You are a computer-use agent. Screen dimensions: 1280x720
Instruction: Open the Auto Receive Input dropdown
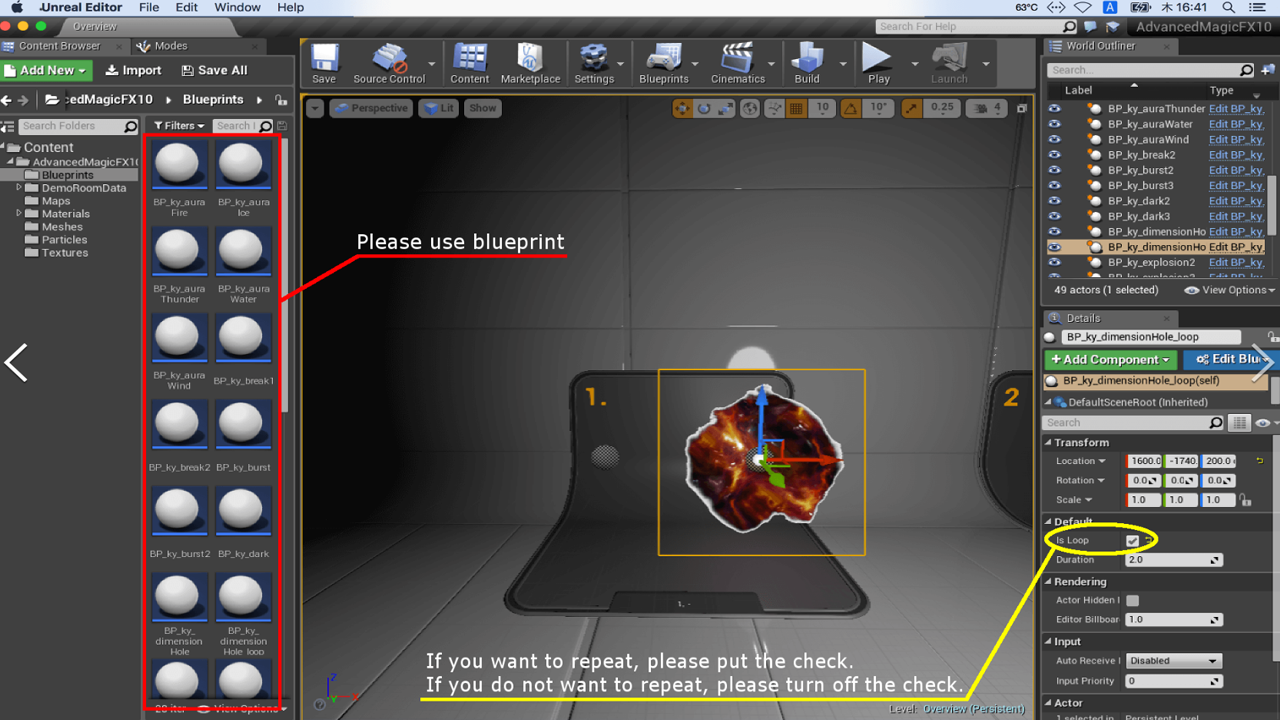click(x=1174, y=661)
